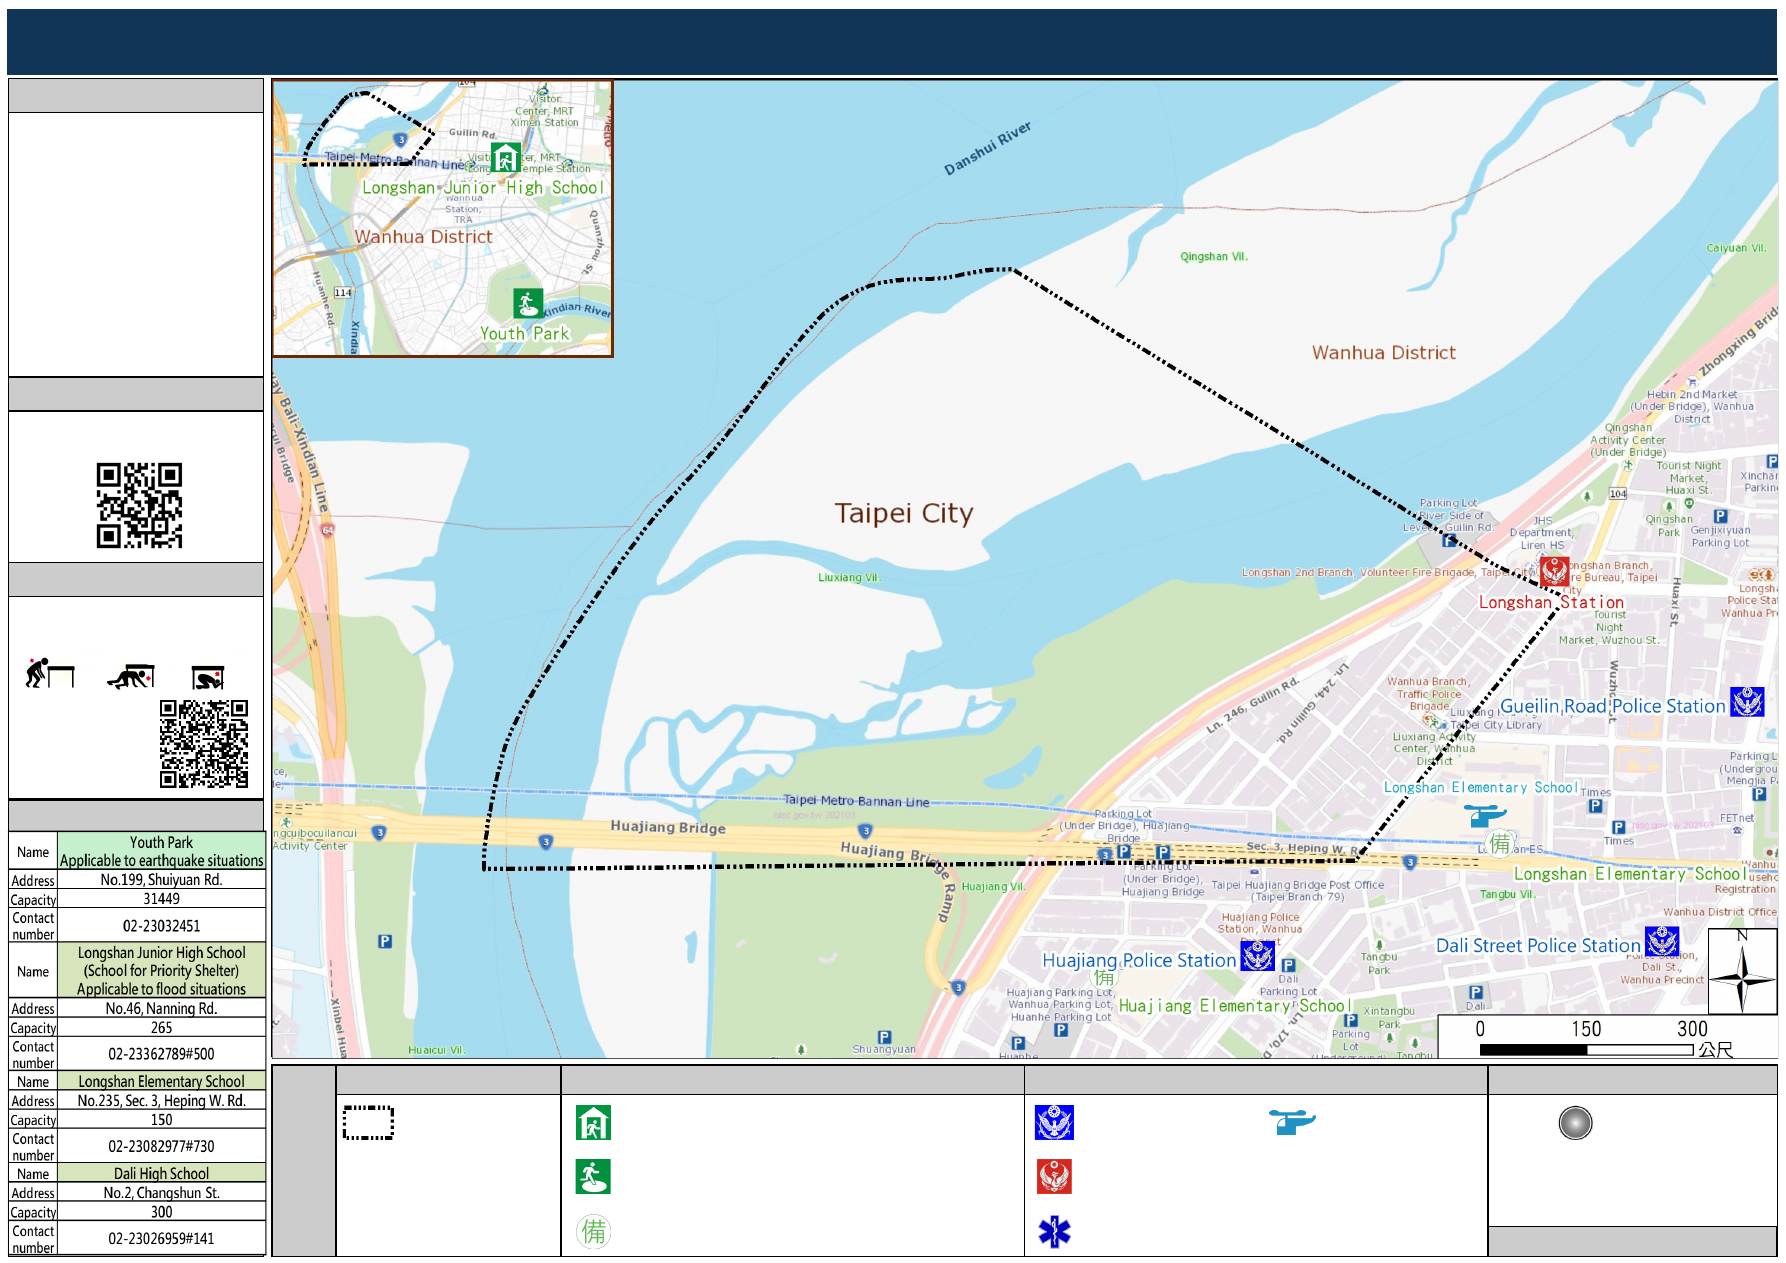Click the 'Caiyuan Vil.' label

click(1736, 248)
